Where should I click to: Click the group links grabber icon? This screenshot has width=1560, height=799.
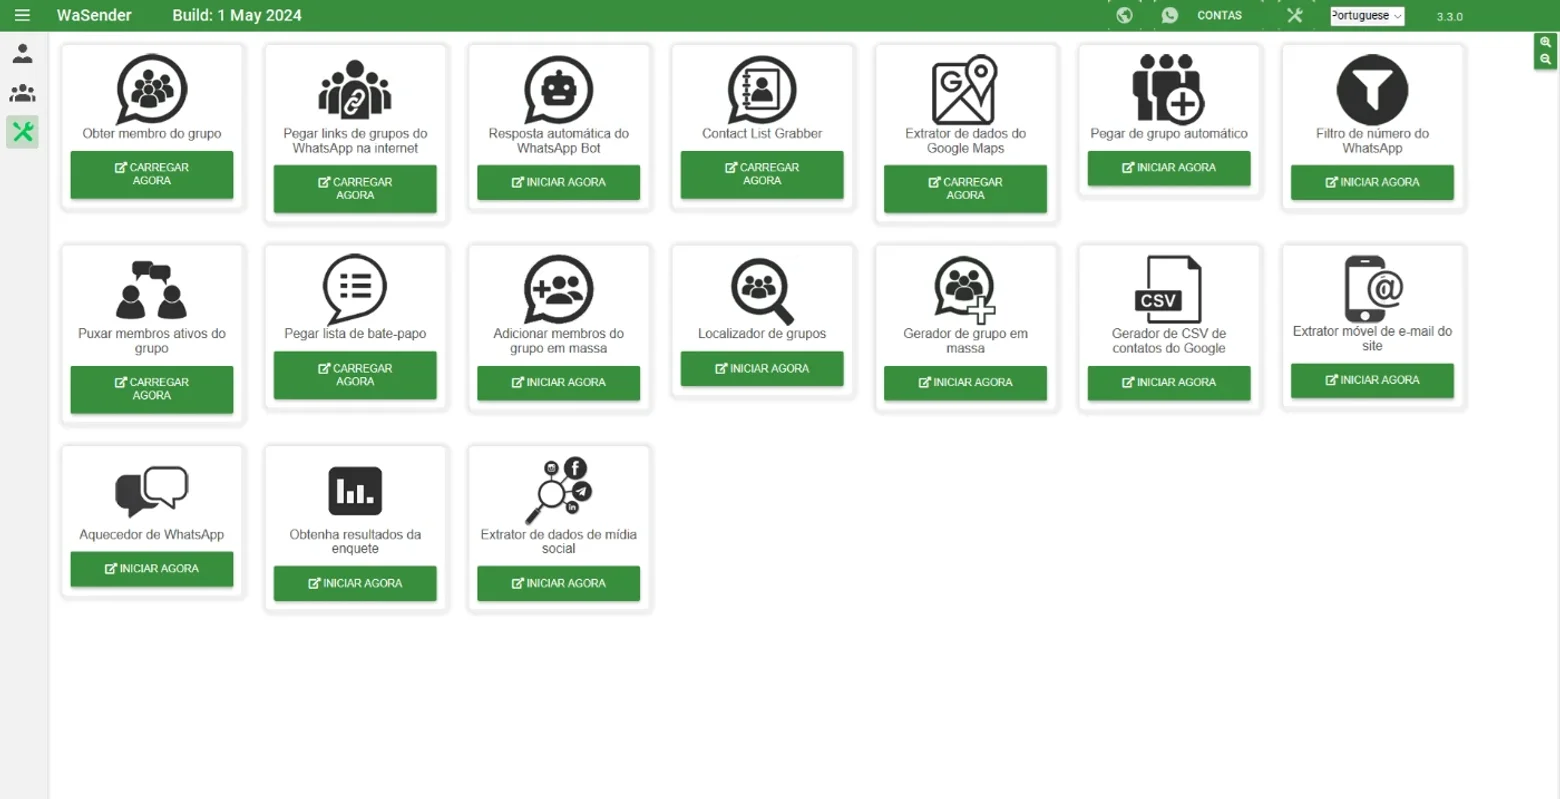pyautogui.click(x=355, y=90)
